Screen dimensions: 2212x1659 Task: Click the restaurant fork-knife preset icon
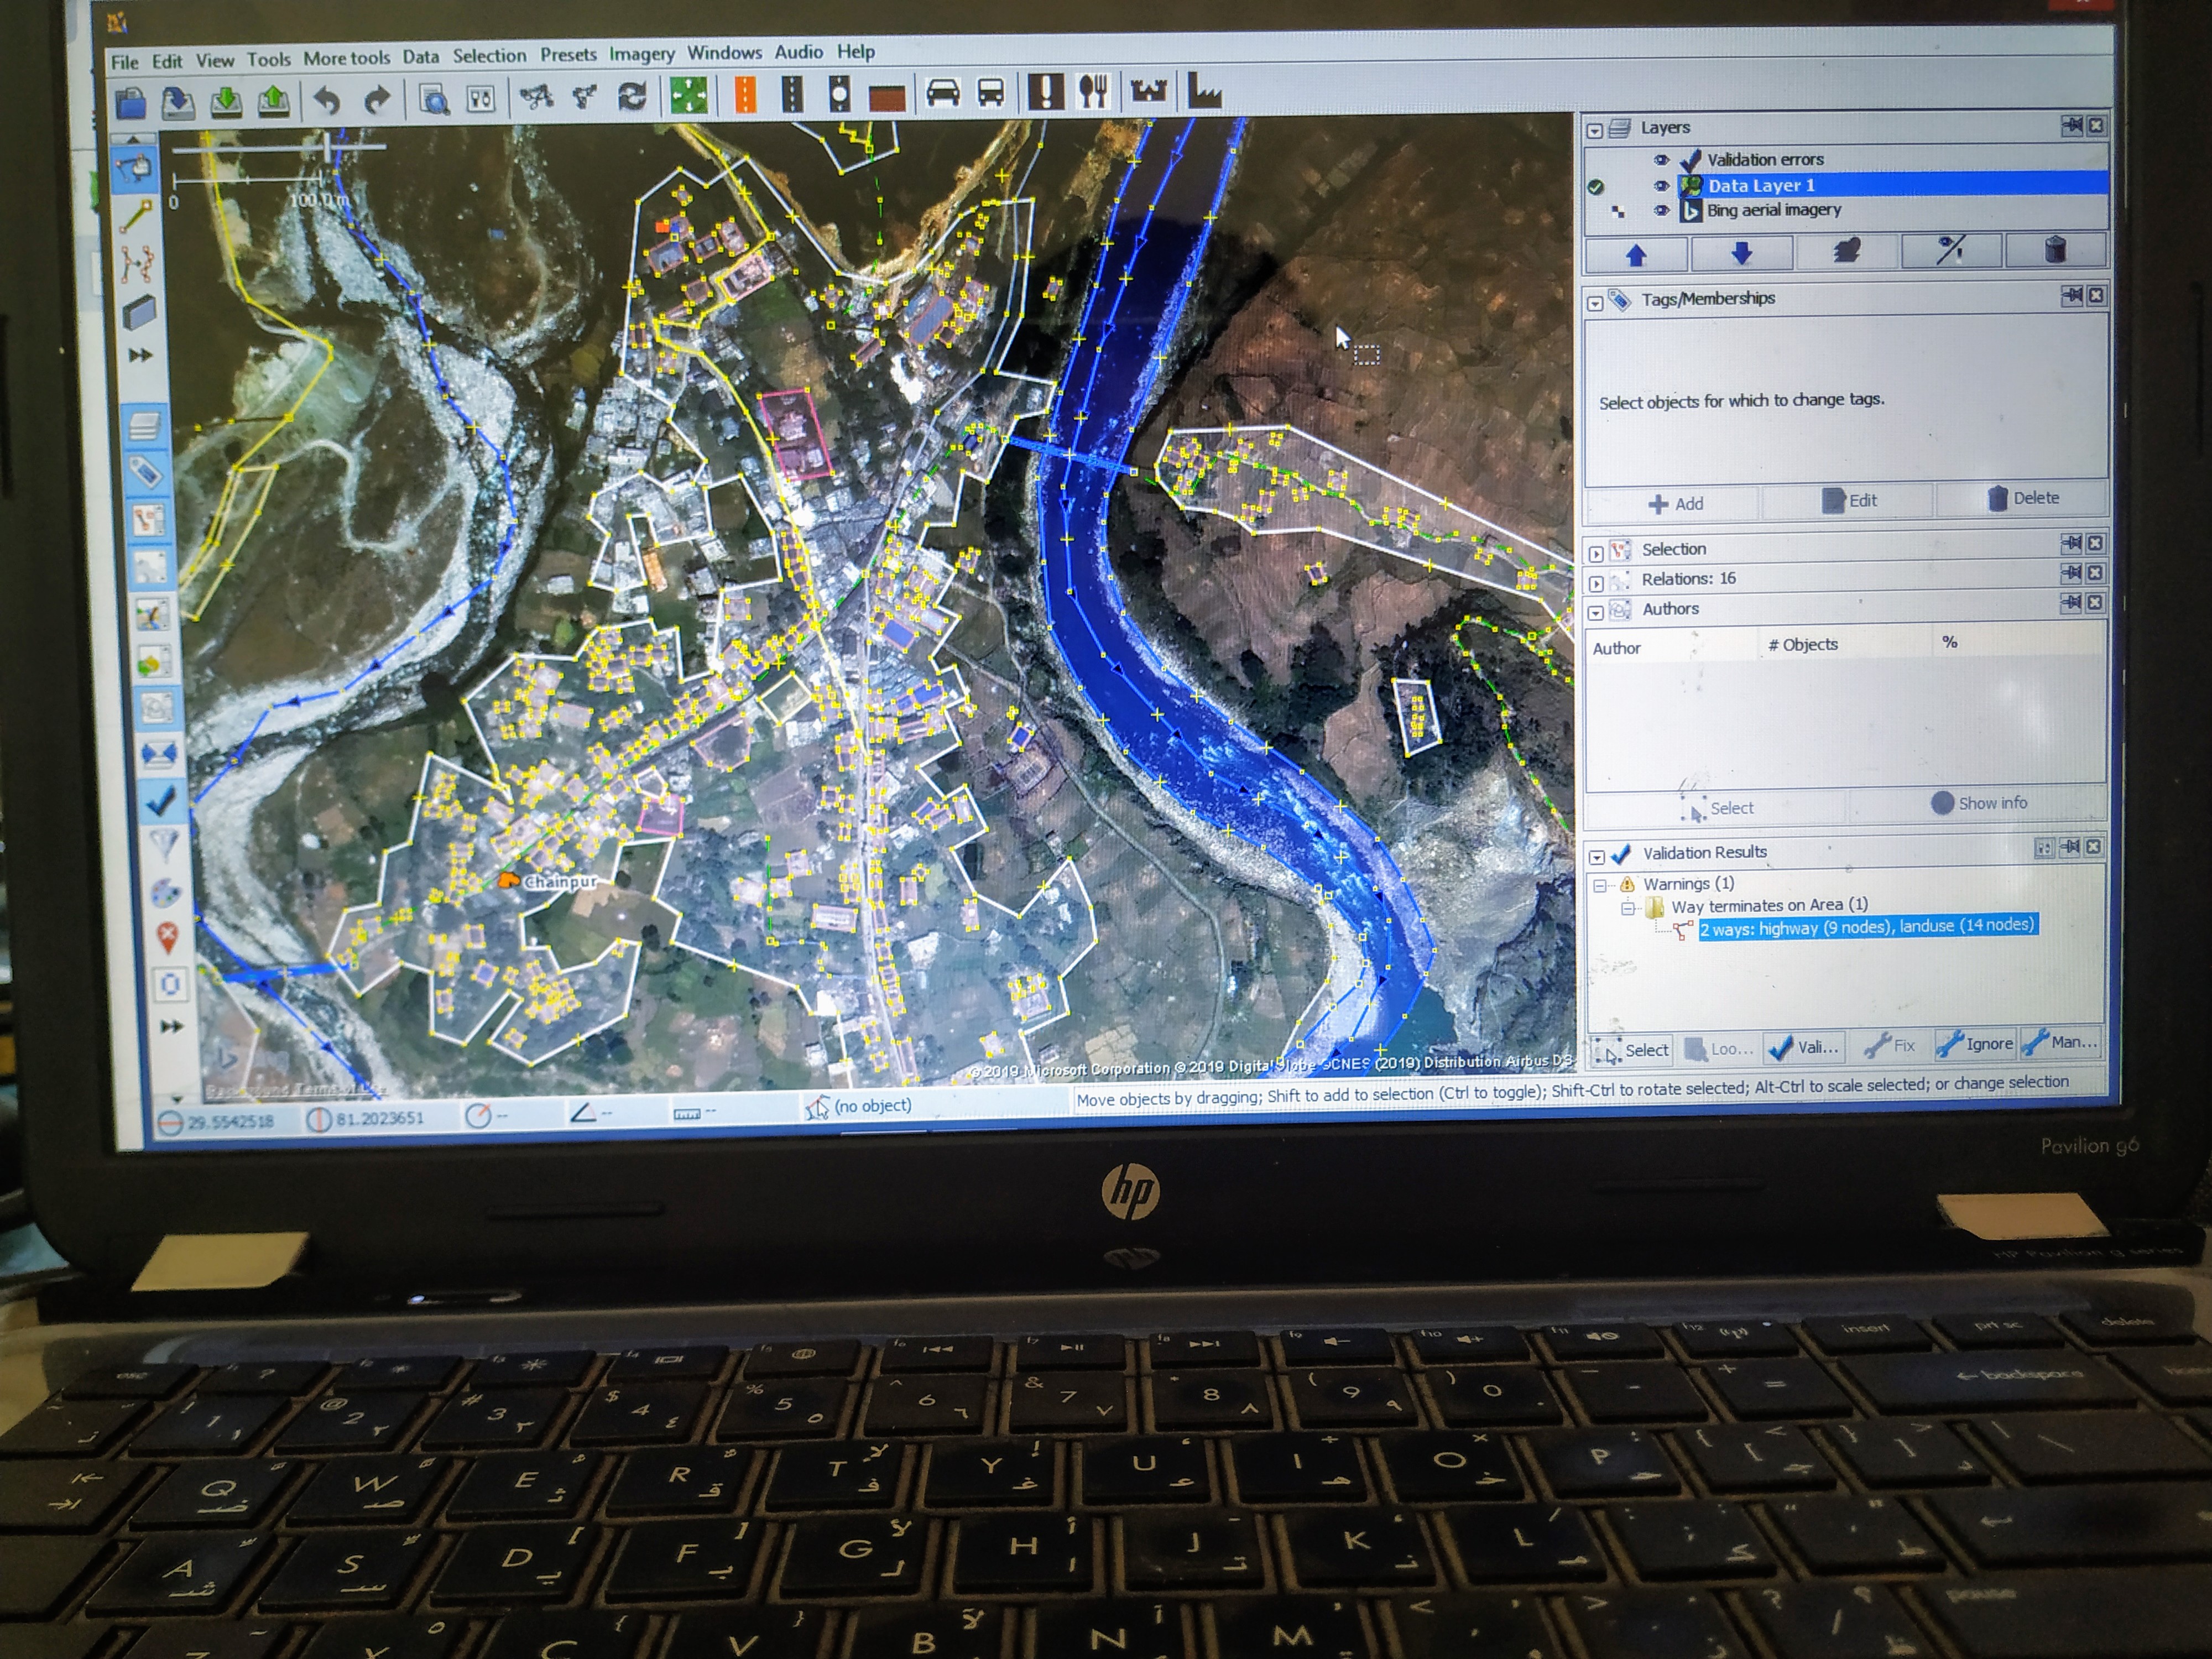(1093, 92)
